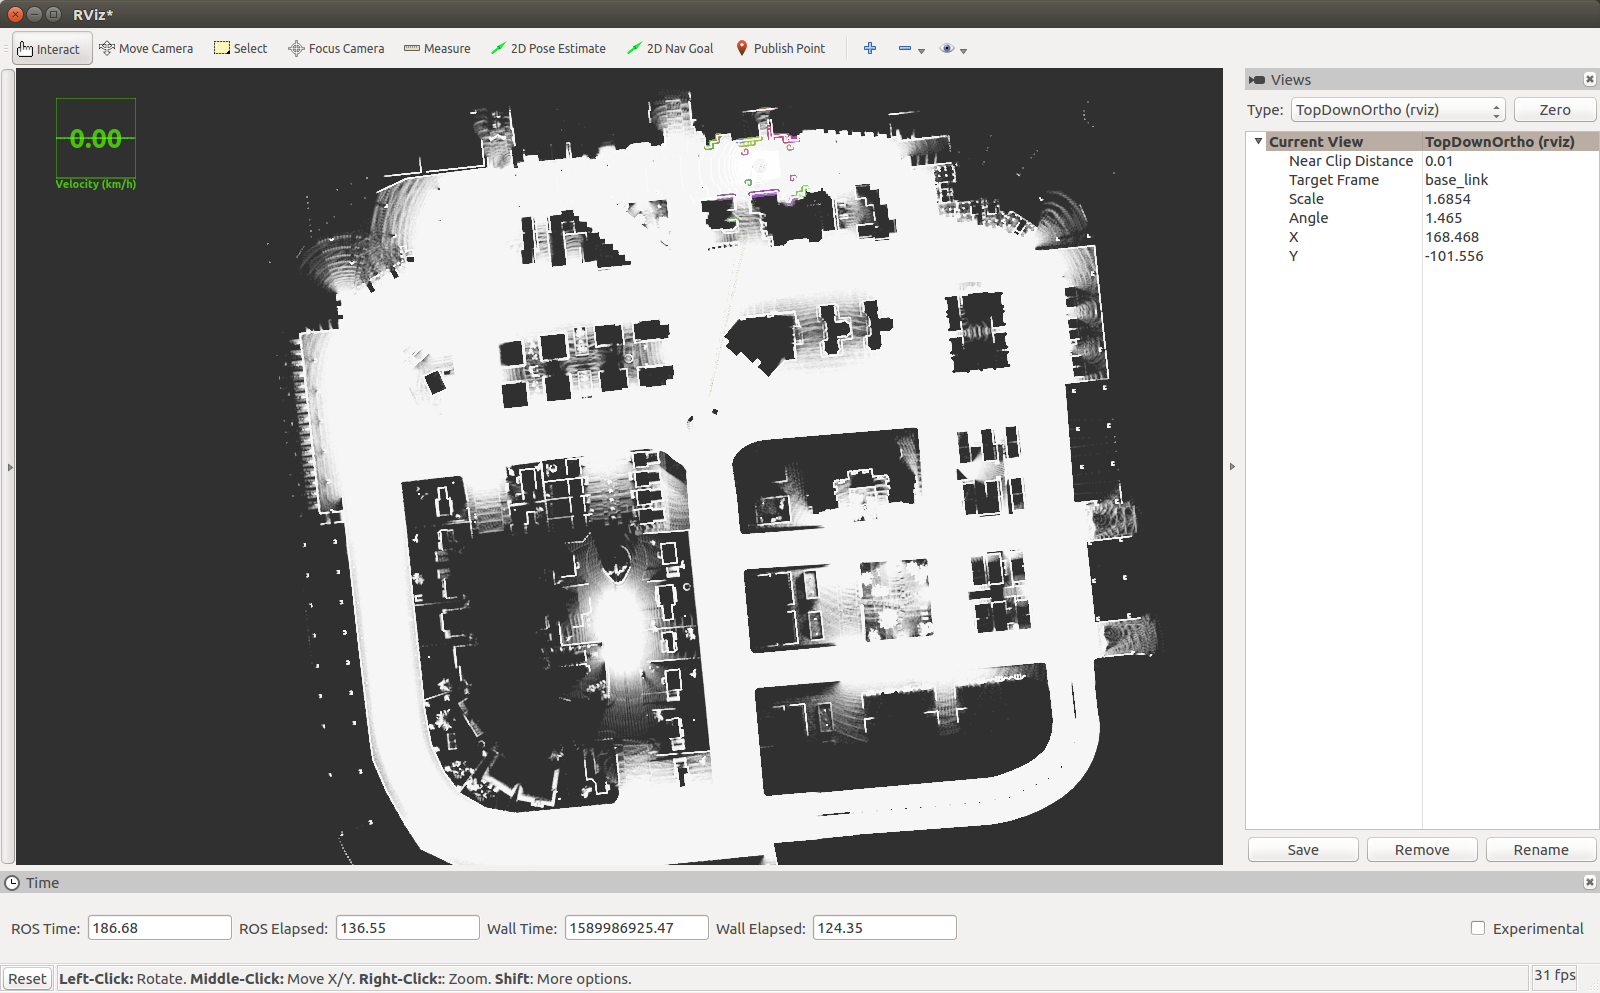The height and width of the screenshot is (993, 1600).
Task: Click the Zero button
Action: (1554, 110)
